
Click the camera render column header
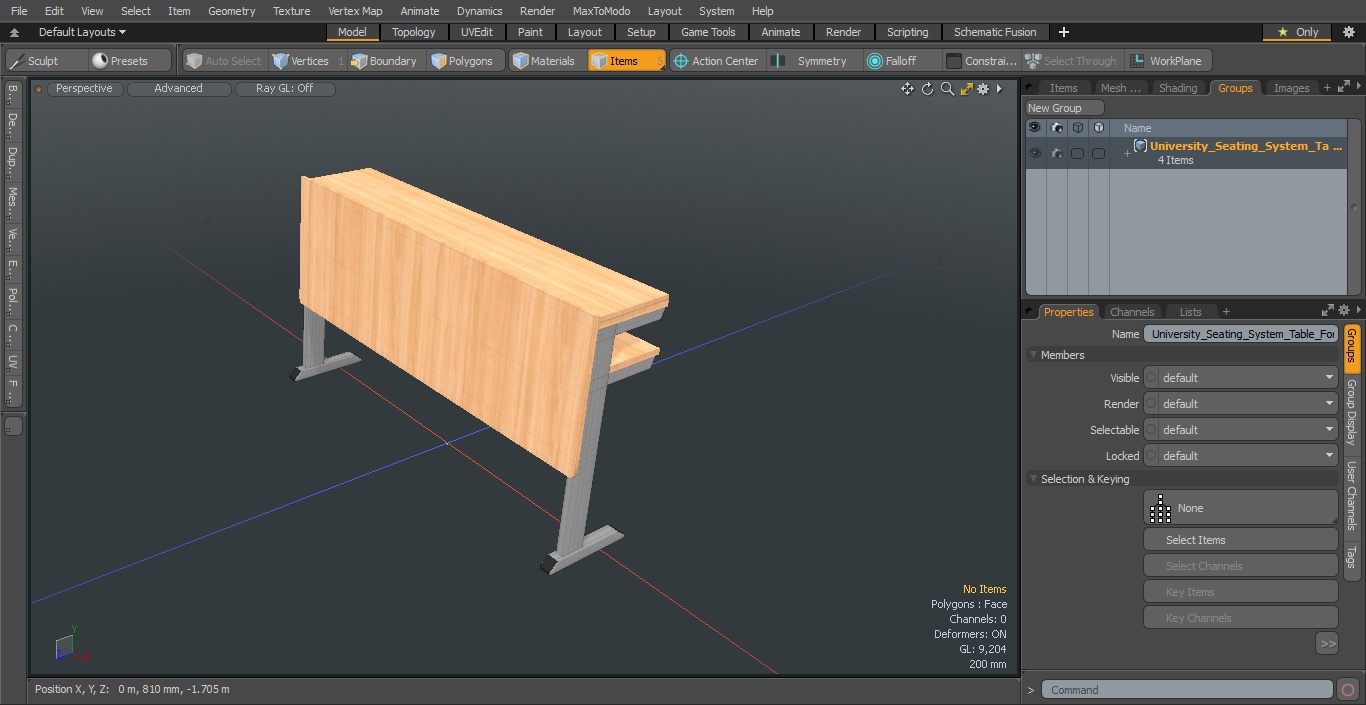point(1057,128)
